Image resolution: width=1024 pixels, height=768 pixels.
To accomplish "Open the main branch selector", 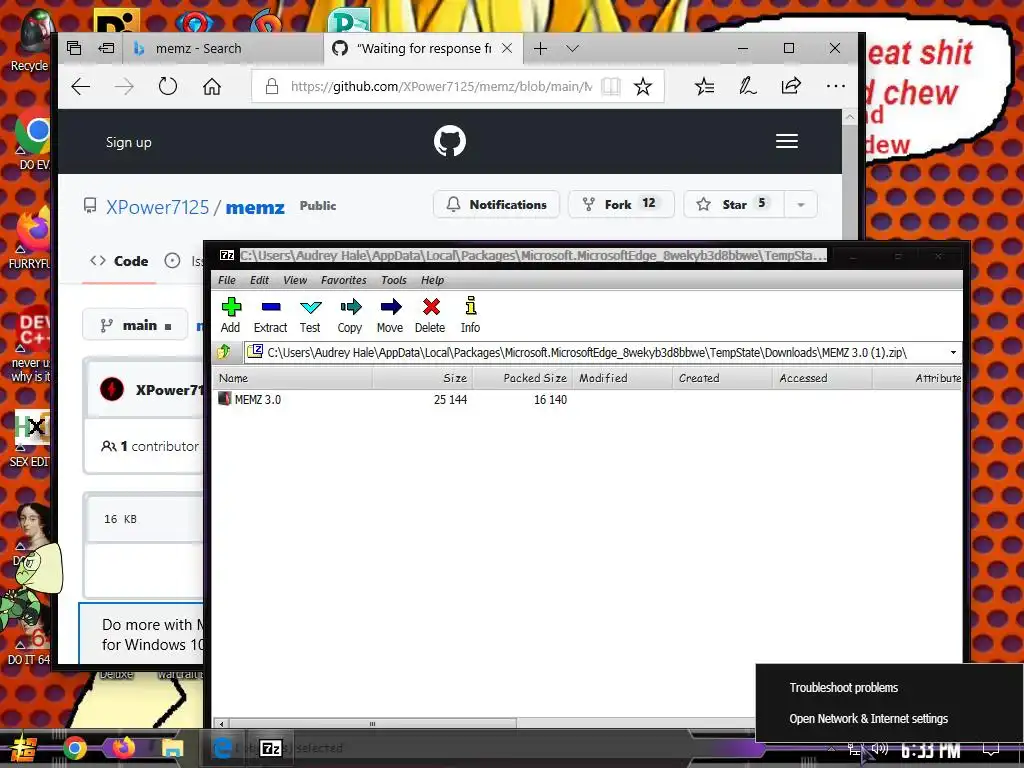I will (136, 325).
